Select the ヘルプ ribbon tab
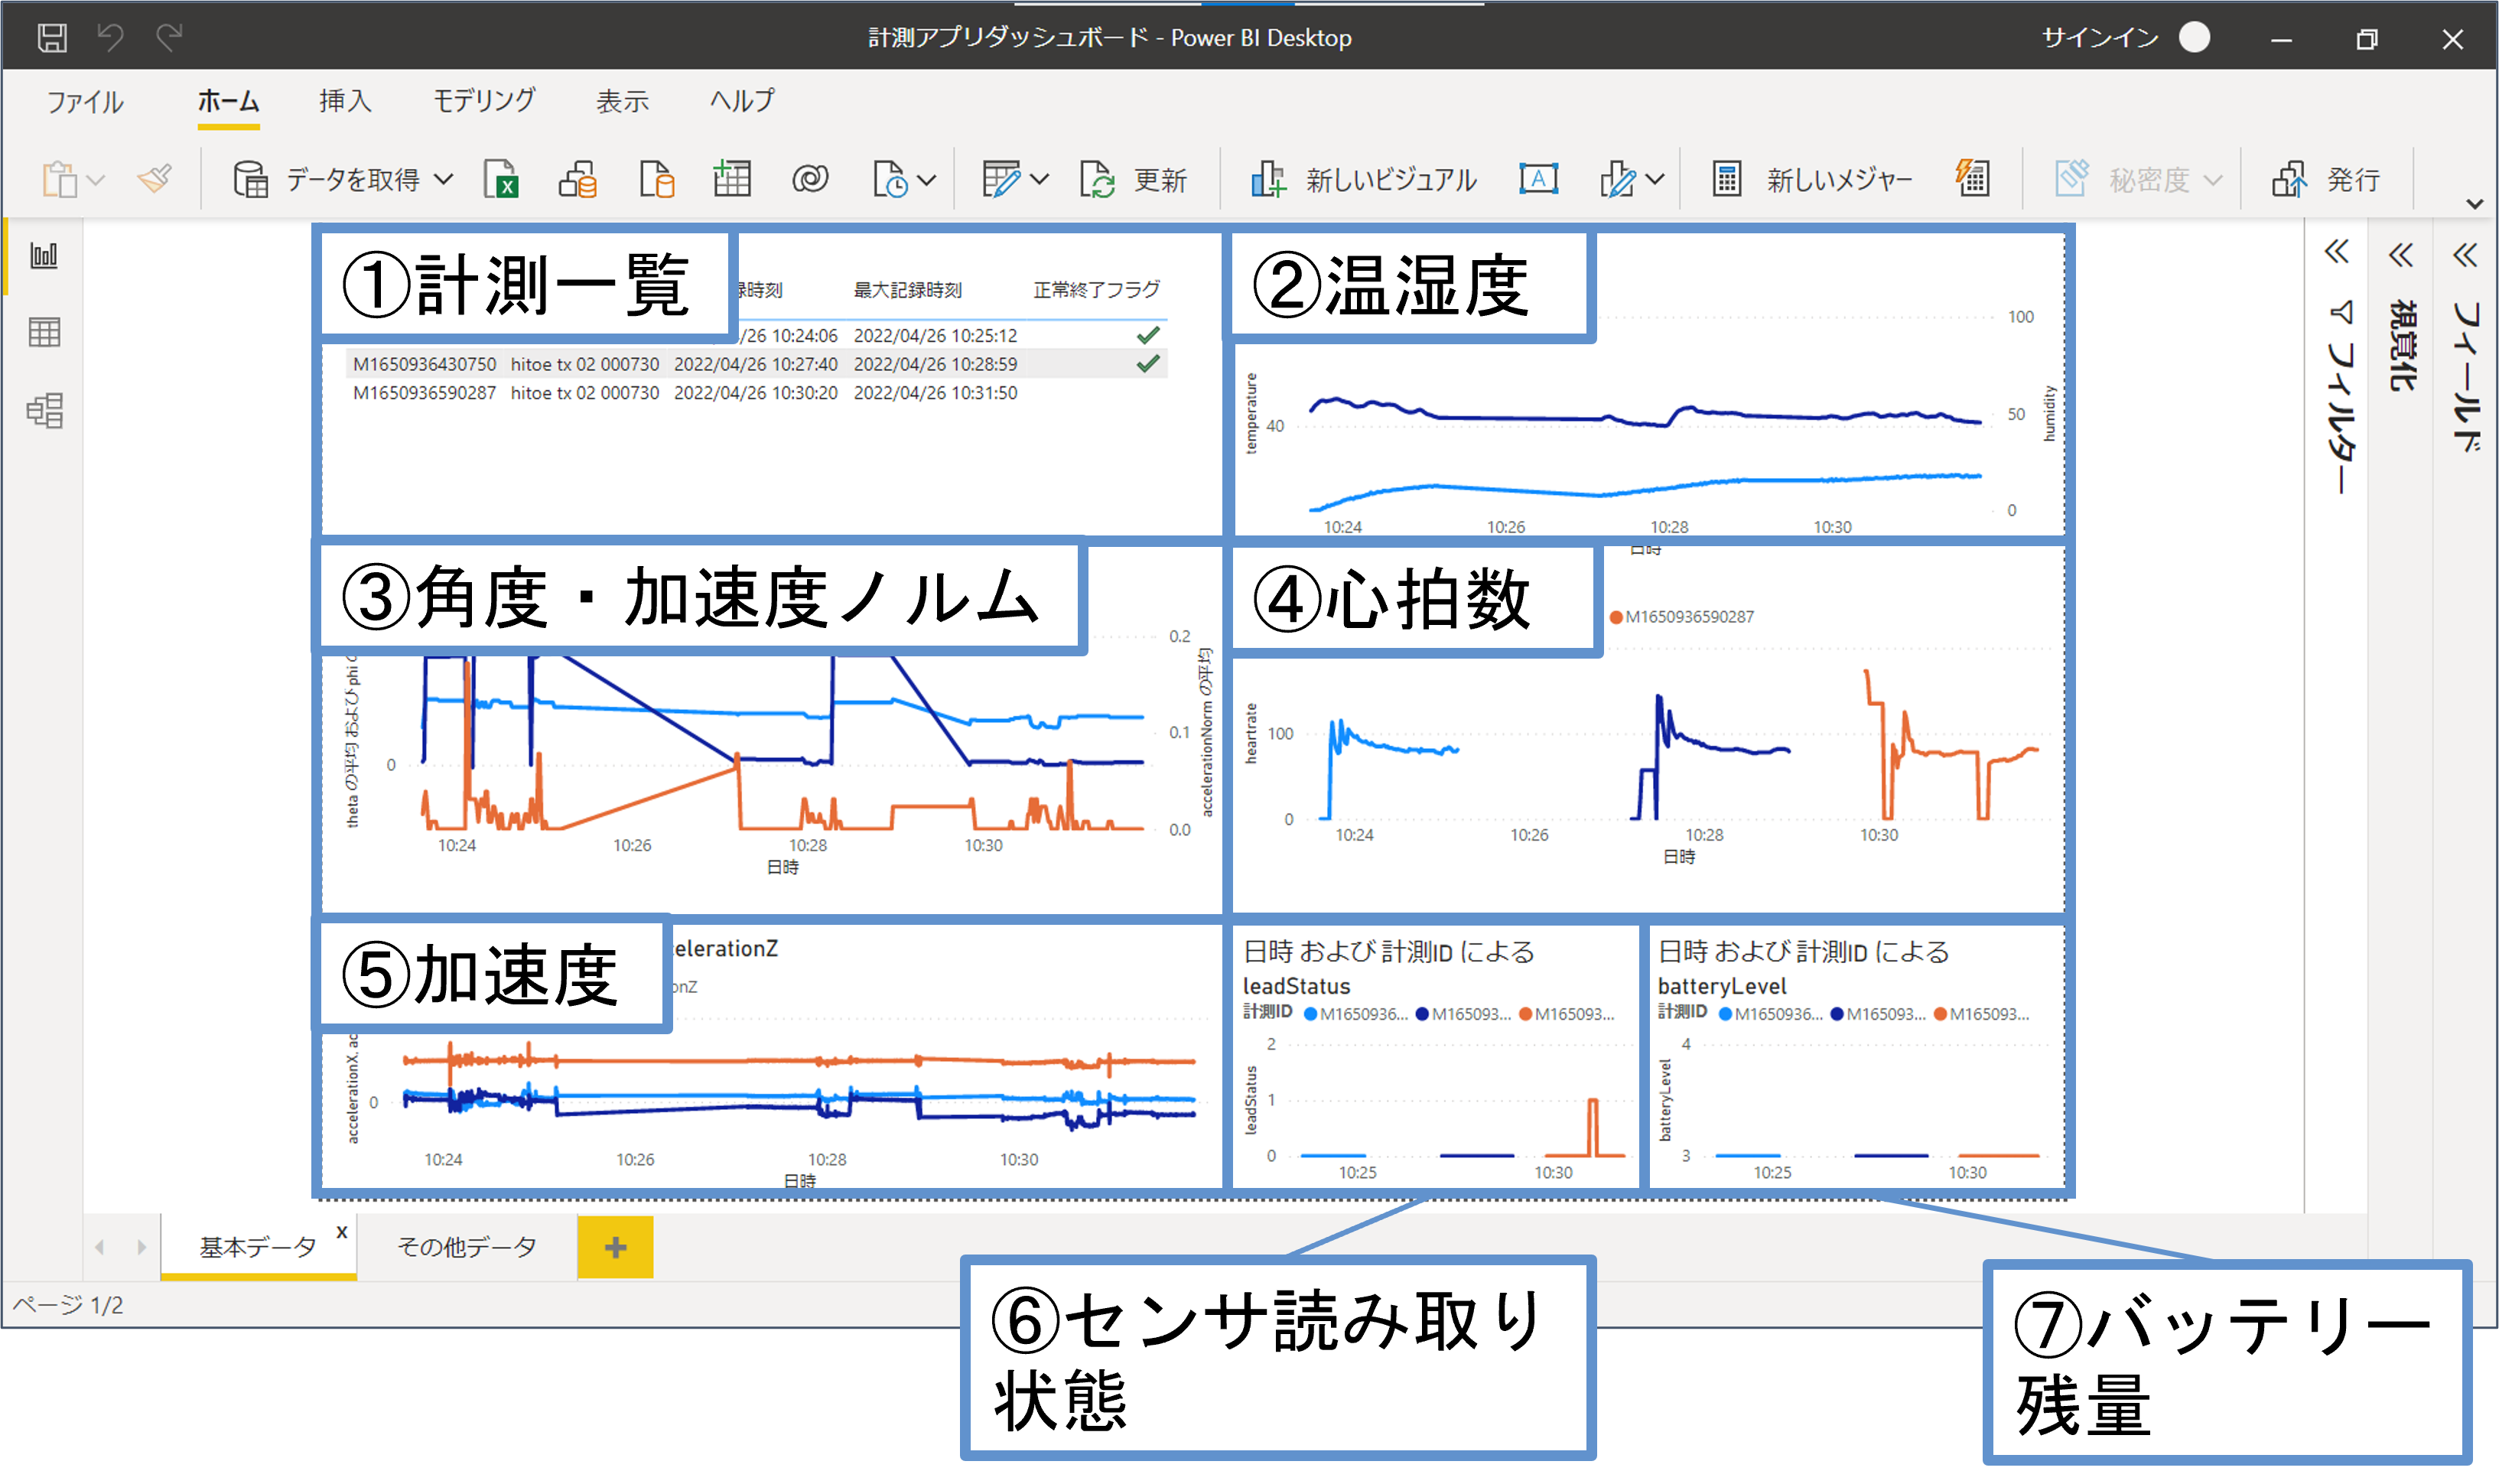The image size is (2499, 1484). (742, 102)
